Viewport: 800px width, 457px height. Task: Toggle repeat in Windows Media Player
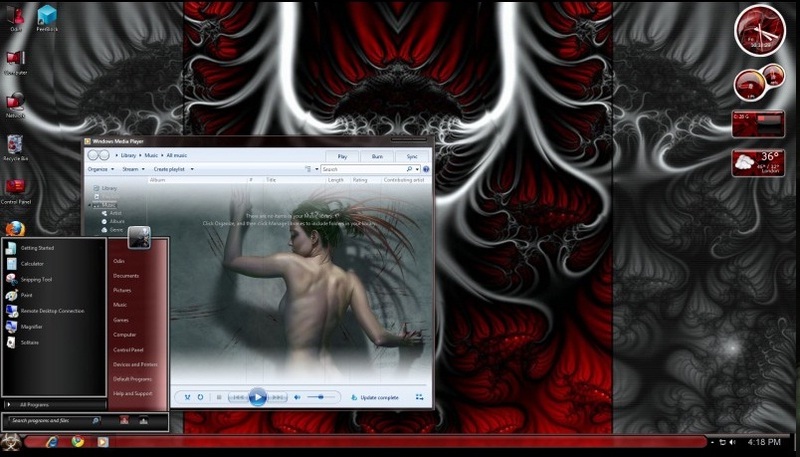(x=201, y=397)
